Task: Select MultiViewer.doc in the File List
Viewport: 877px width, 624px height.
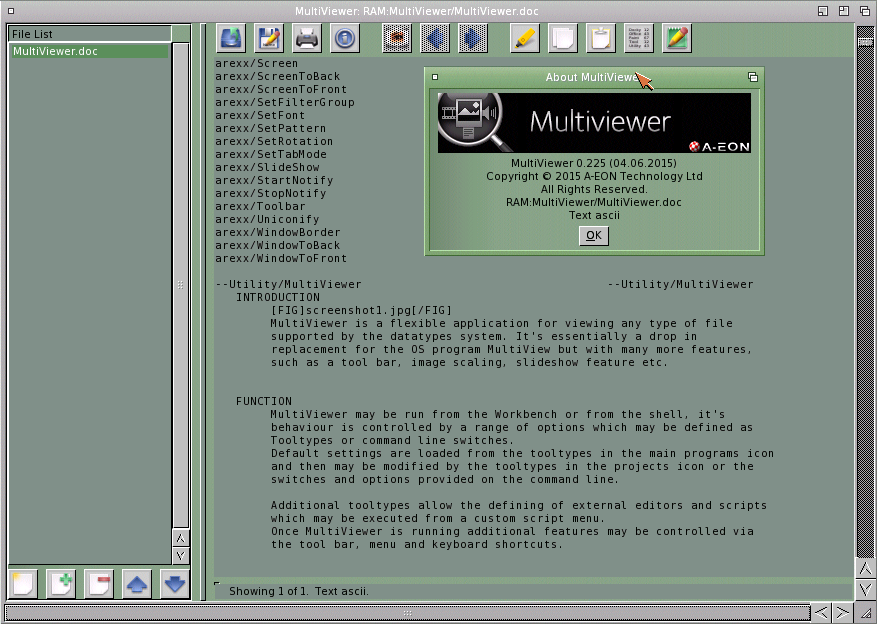Action: click(x=90, y=51)
